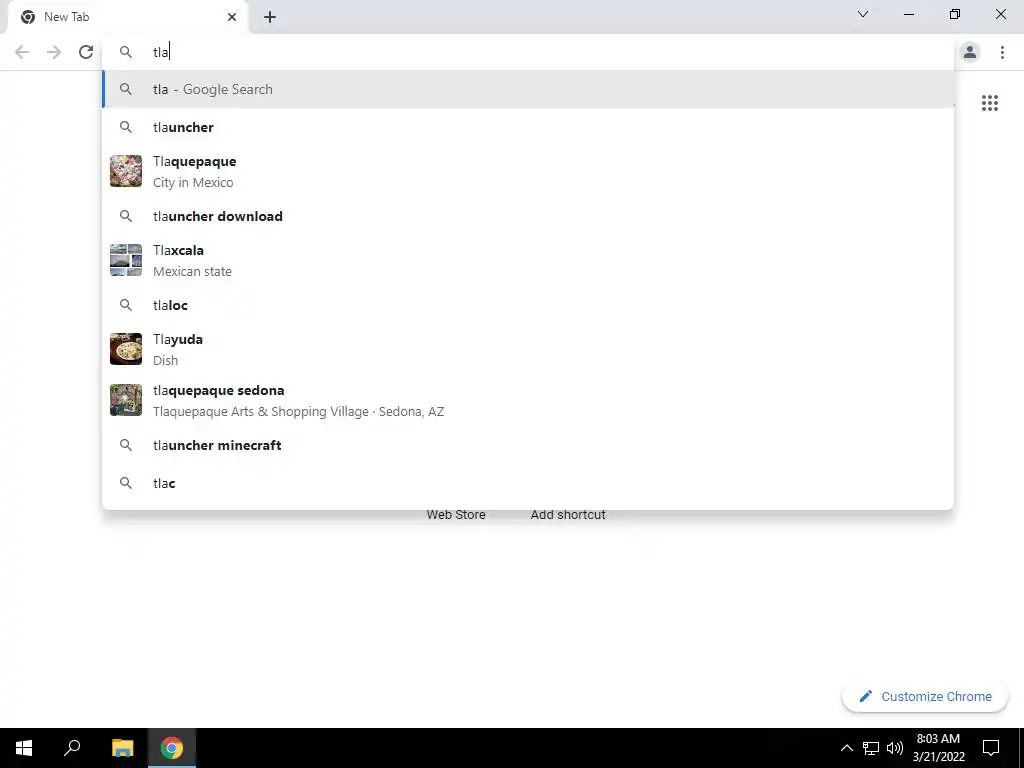This screenshot has width=1024, height=768.
Task: Open the Web Store shortcut
Action: (x=456, y=515)
